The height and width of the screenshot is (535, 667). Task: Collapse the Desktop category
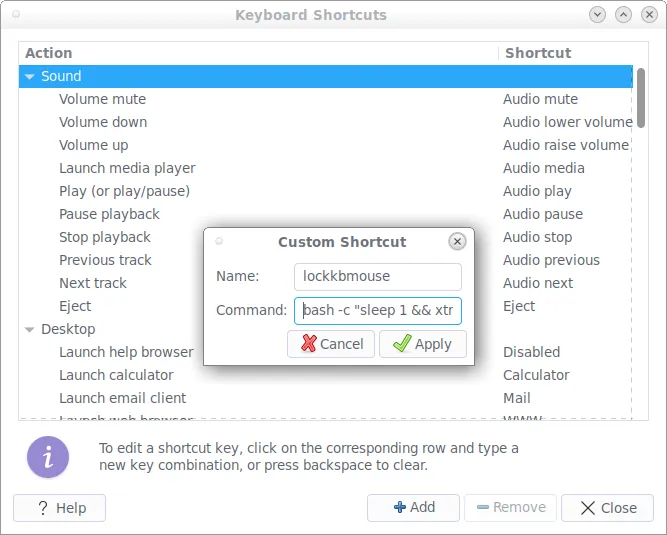[x=29, y=329]
